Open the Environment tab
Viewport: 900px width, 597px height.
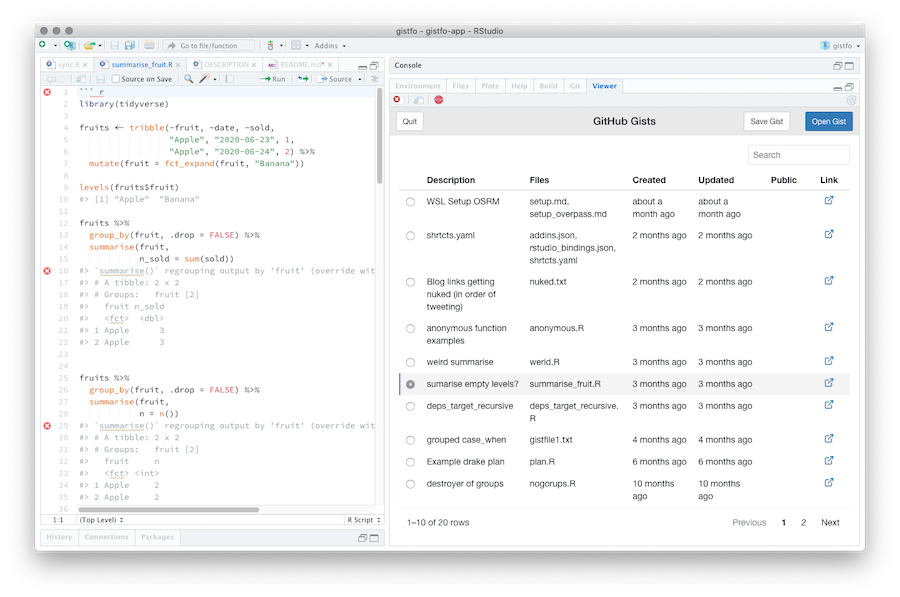418,86
